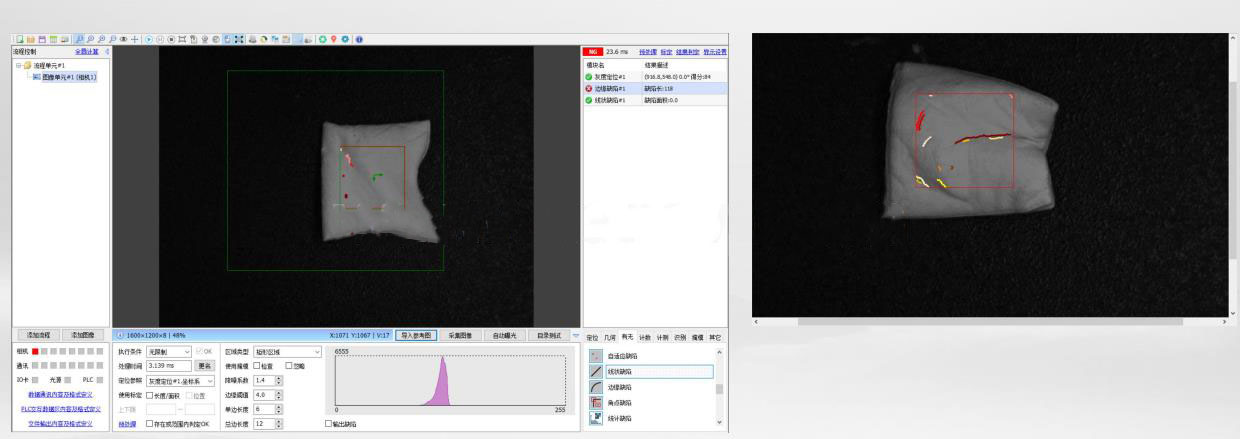Click the 更名 button
The width and height of the screenshot is (1240, 439).
click(204, 366)
